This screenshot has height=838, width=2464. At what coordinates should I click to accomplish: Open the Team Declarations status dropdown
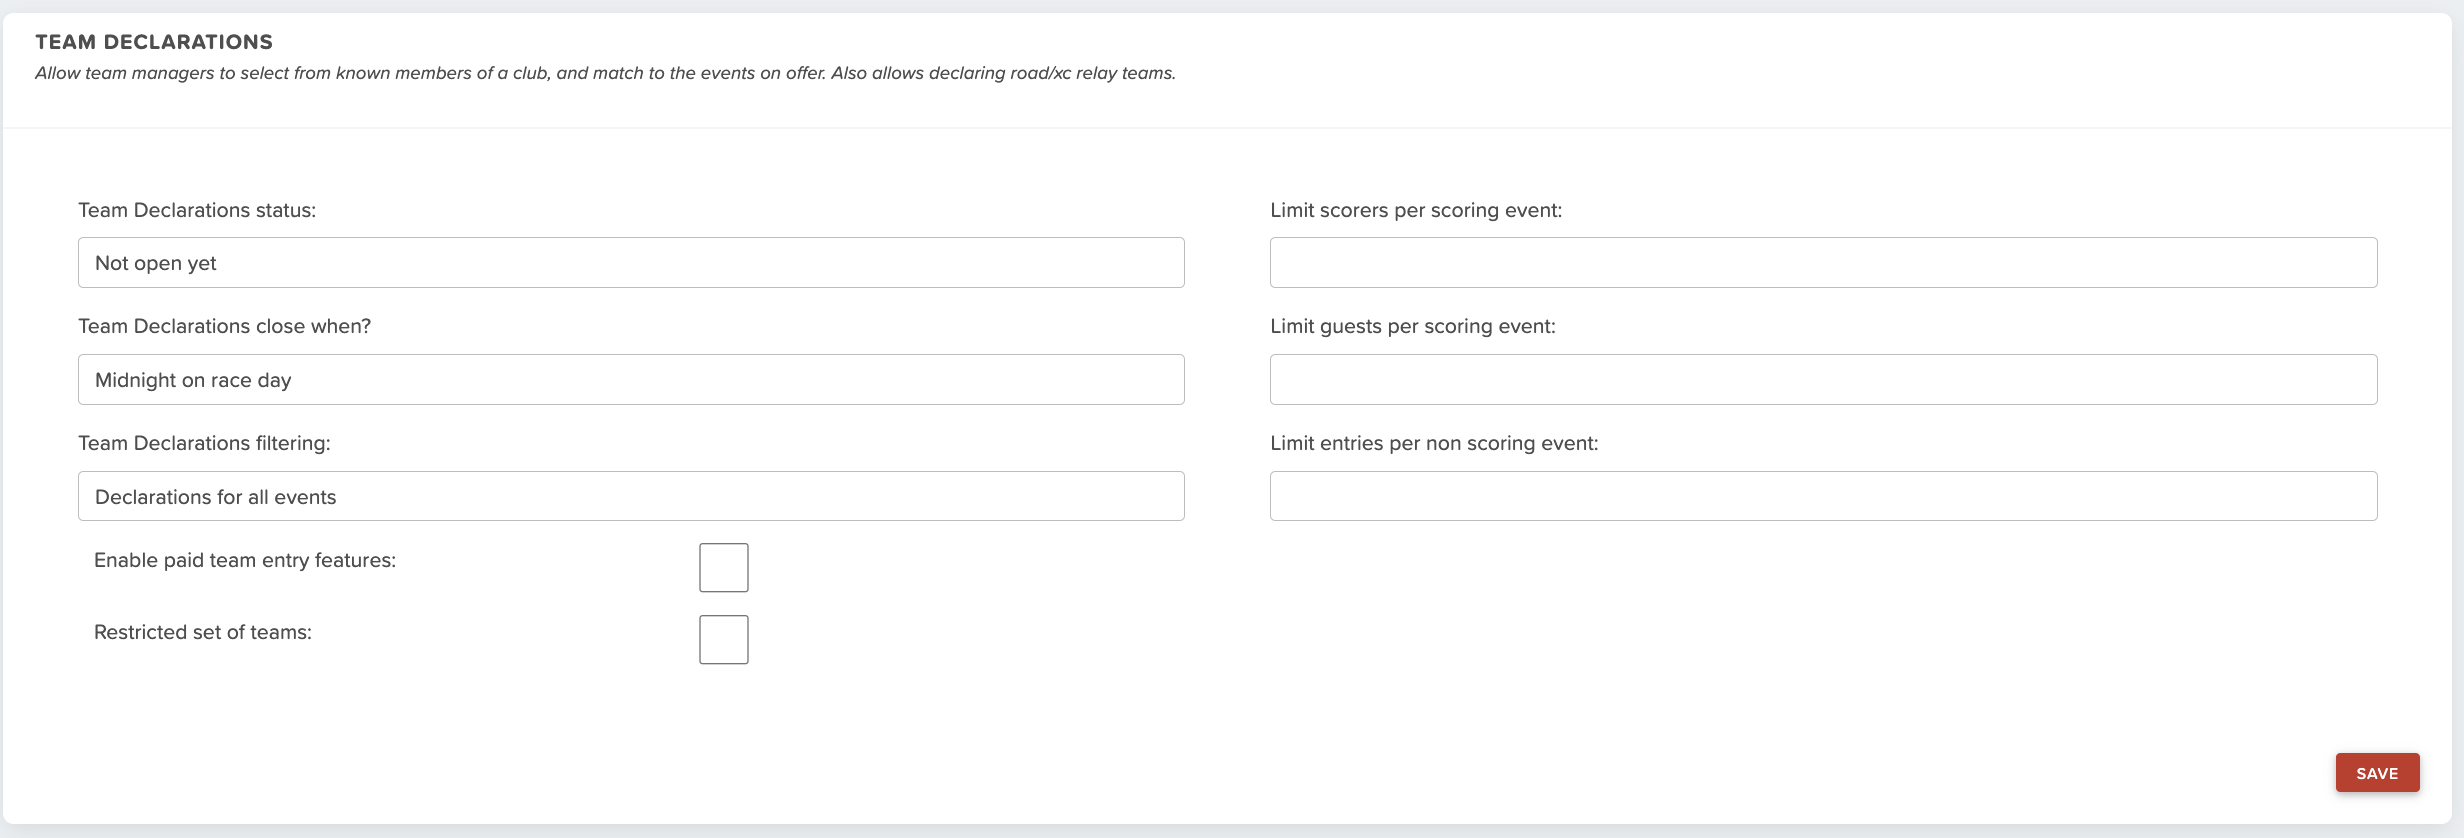(x=631, y=263)
